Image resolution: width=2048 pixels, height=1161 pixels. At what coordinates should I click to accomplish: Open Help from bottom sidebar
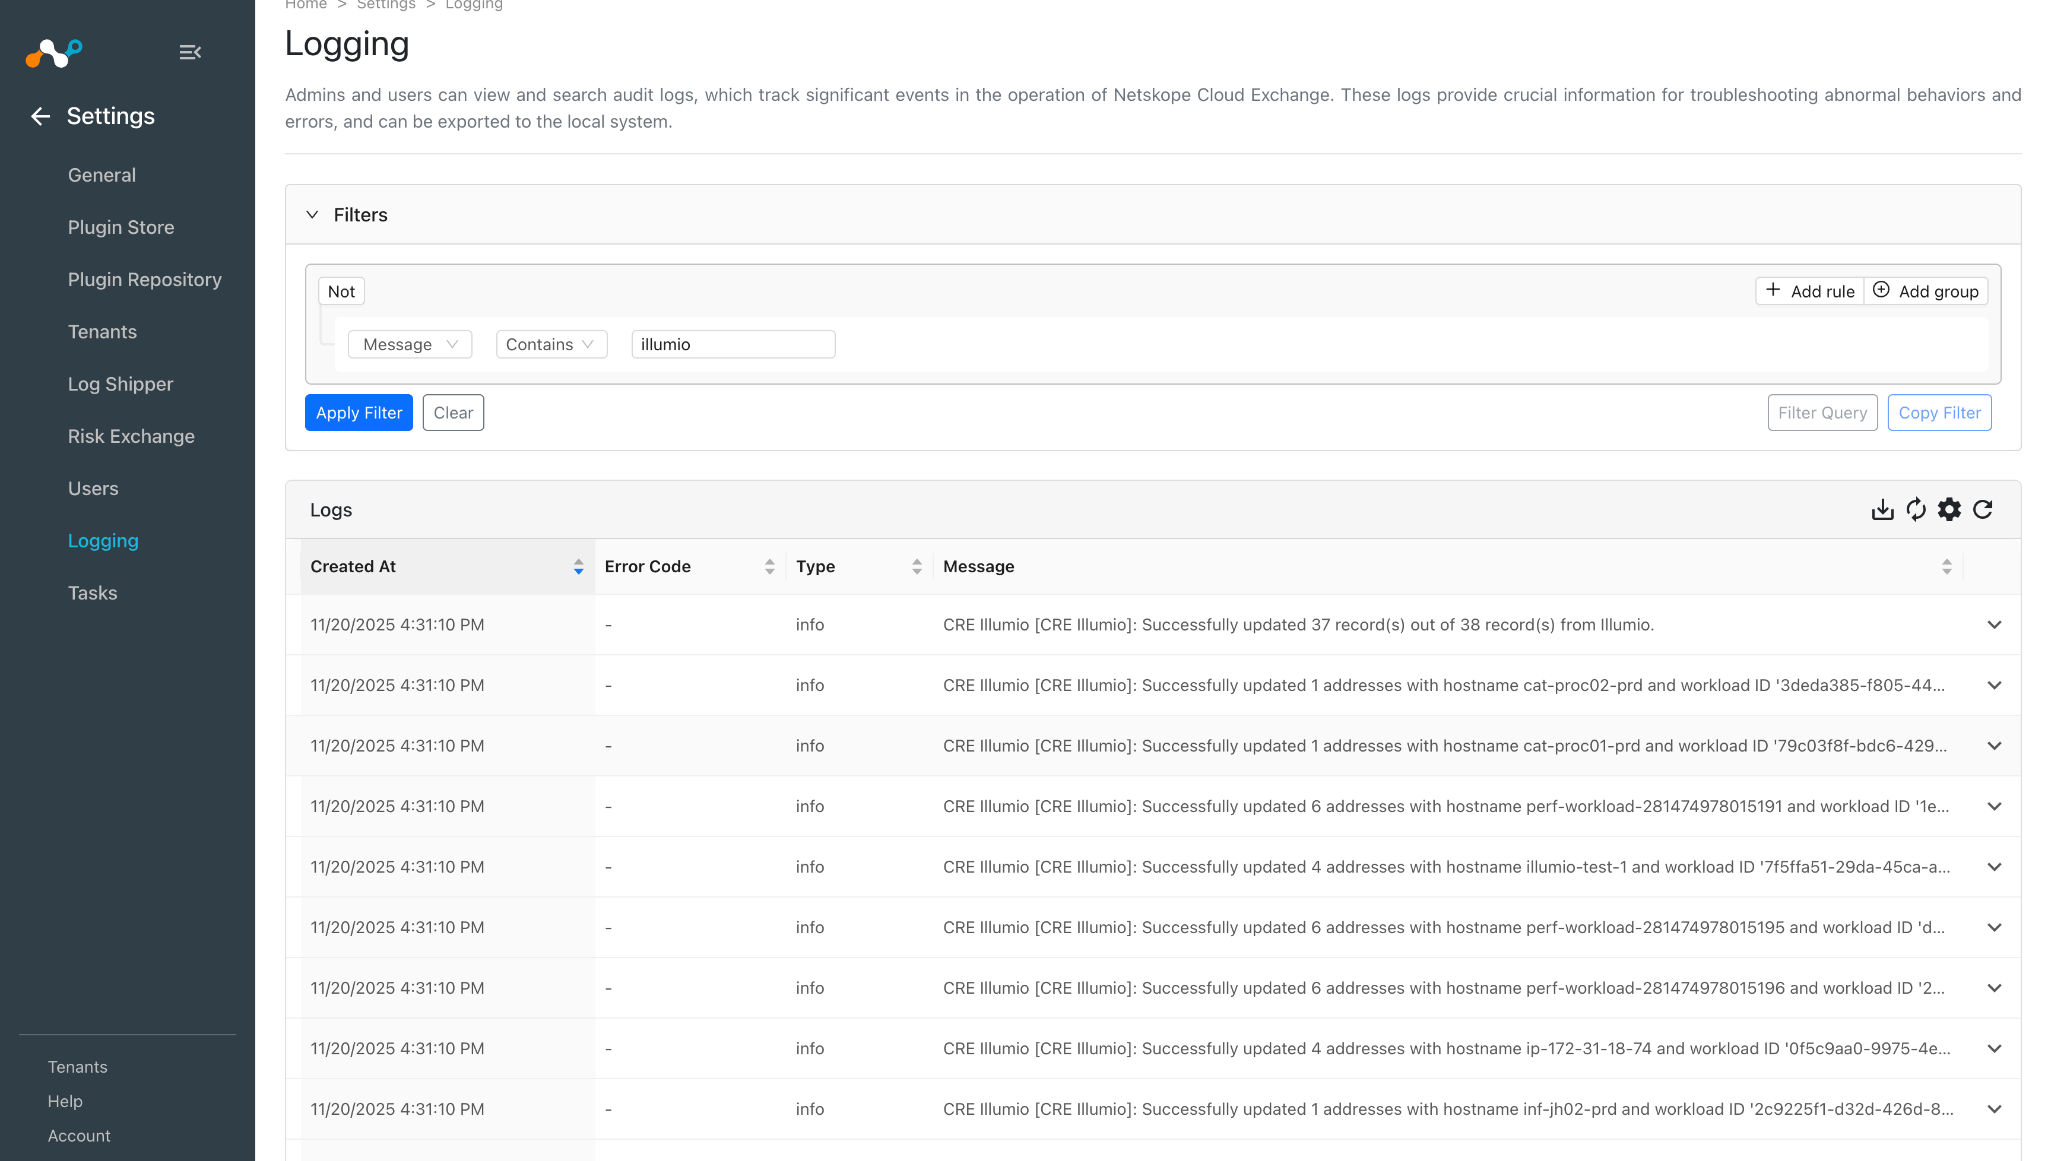[65, 1101]
